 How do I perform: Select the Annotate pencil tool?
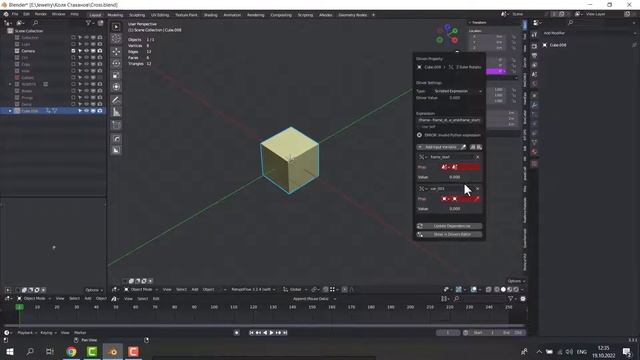(x=116, y=100)
